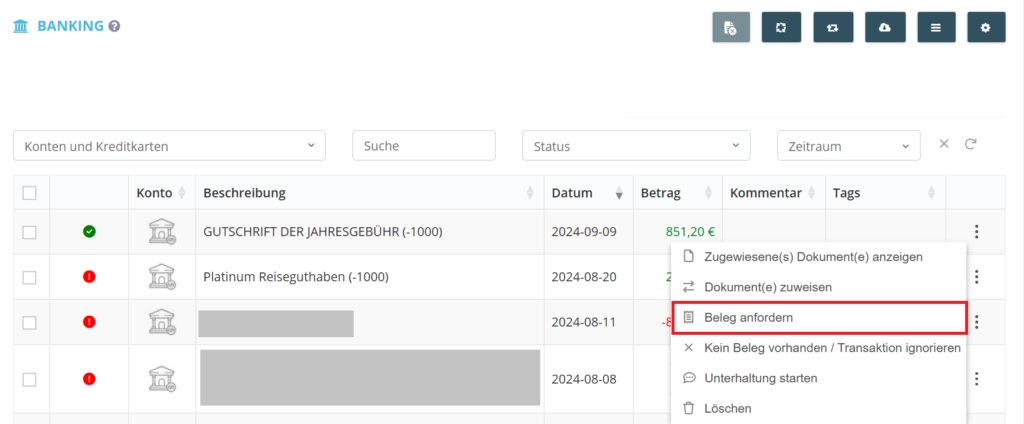1024x424 pixels.
Task: Open the gear settings button
Action: click(x=986, y=27)
